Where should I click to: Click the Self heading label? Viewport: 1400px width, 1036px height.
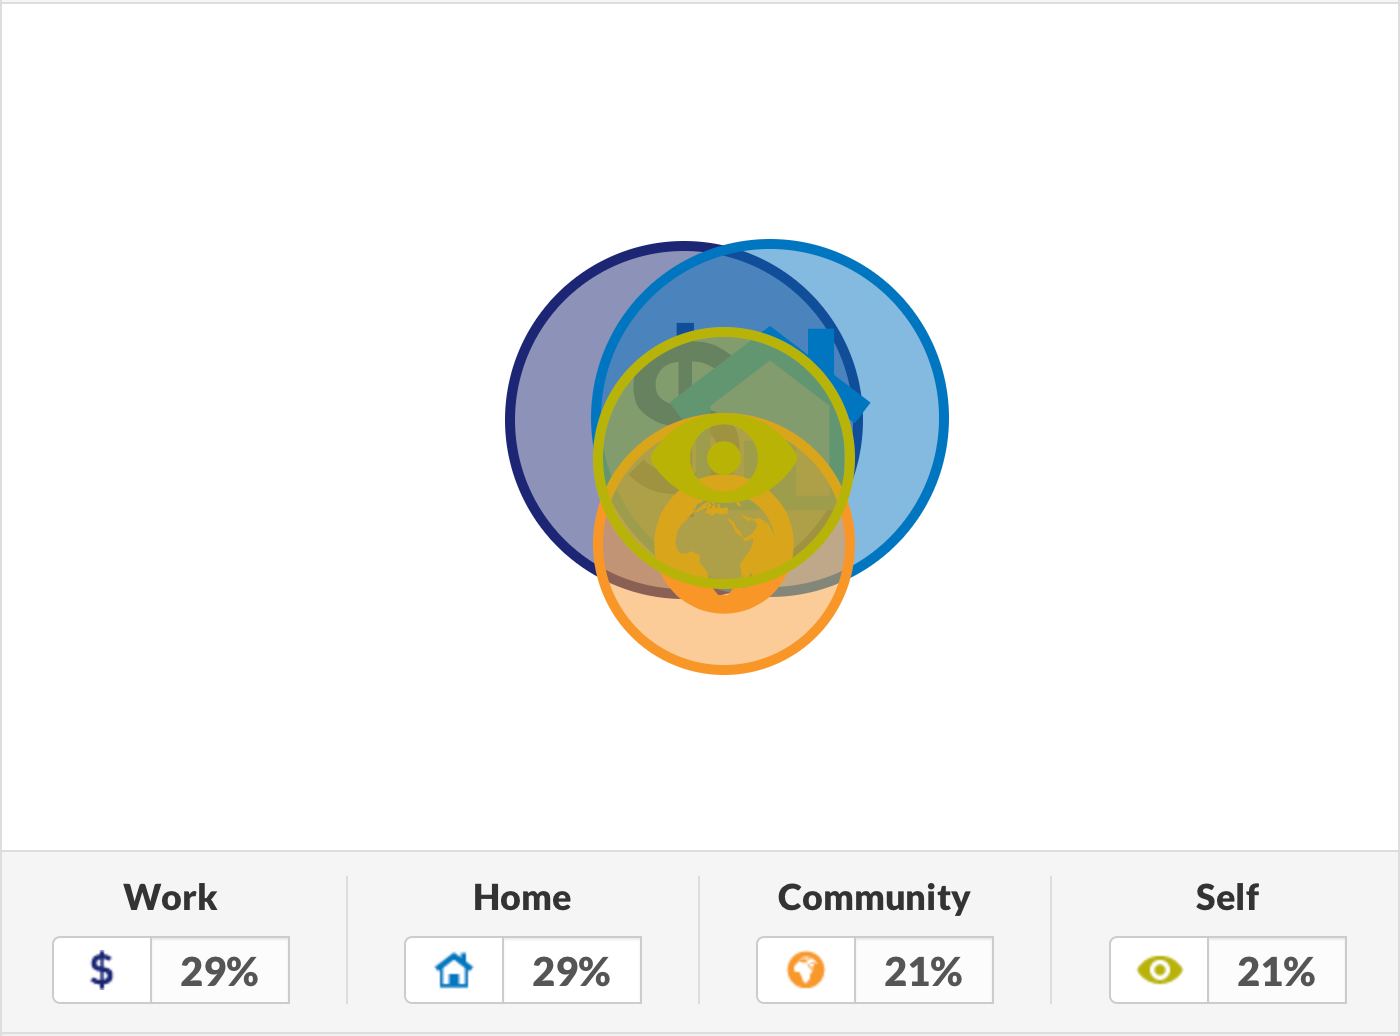(1227, 897)
